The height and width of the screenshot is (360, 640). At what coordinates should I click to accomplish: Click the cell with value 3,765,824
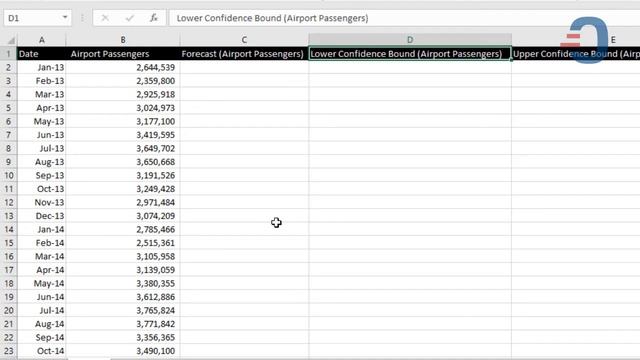122,310
